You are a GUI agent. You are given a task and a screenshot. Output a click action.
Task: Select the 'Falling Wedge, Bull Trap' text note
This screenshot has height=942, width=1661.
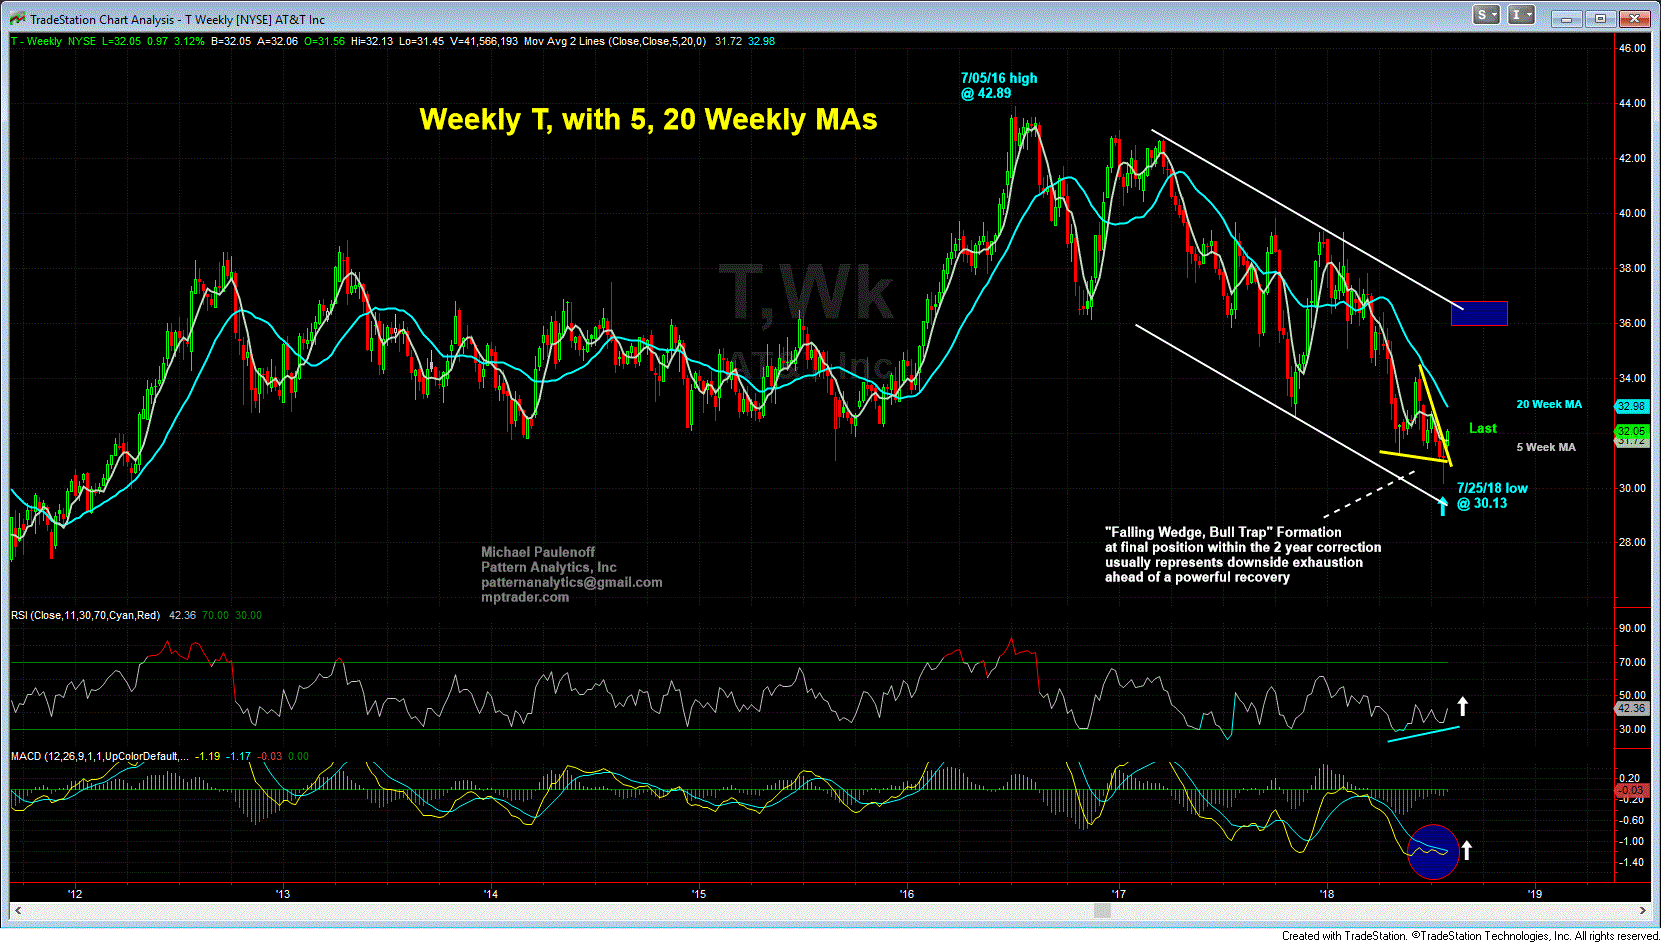point(1243,555)
